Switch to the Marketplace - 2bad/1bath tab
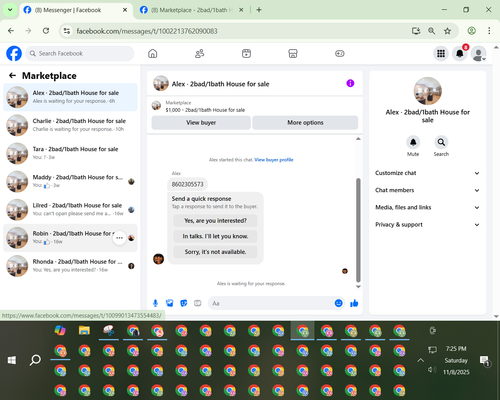This screenshot has width=500, height=400. click(192, 10)
